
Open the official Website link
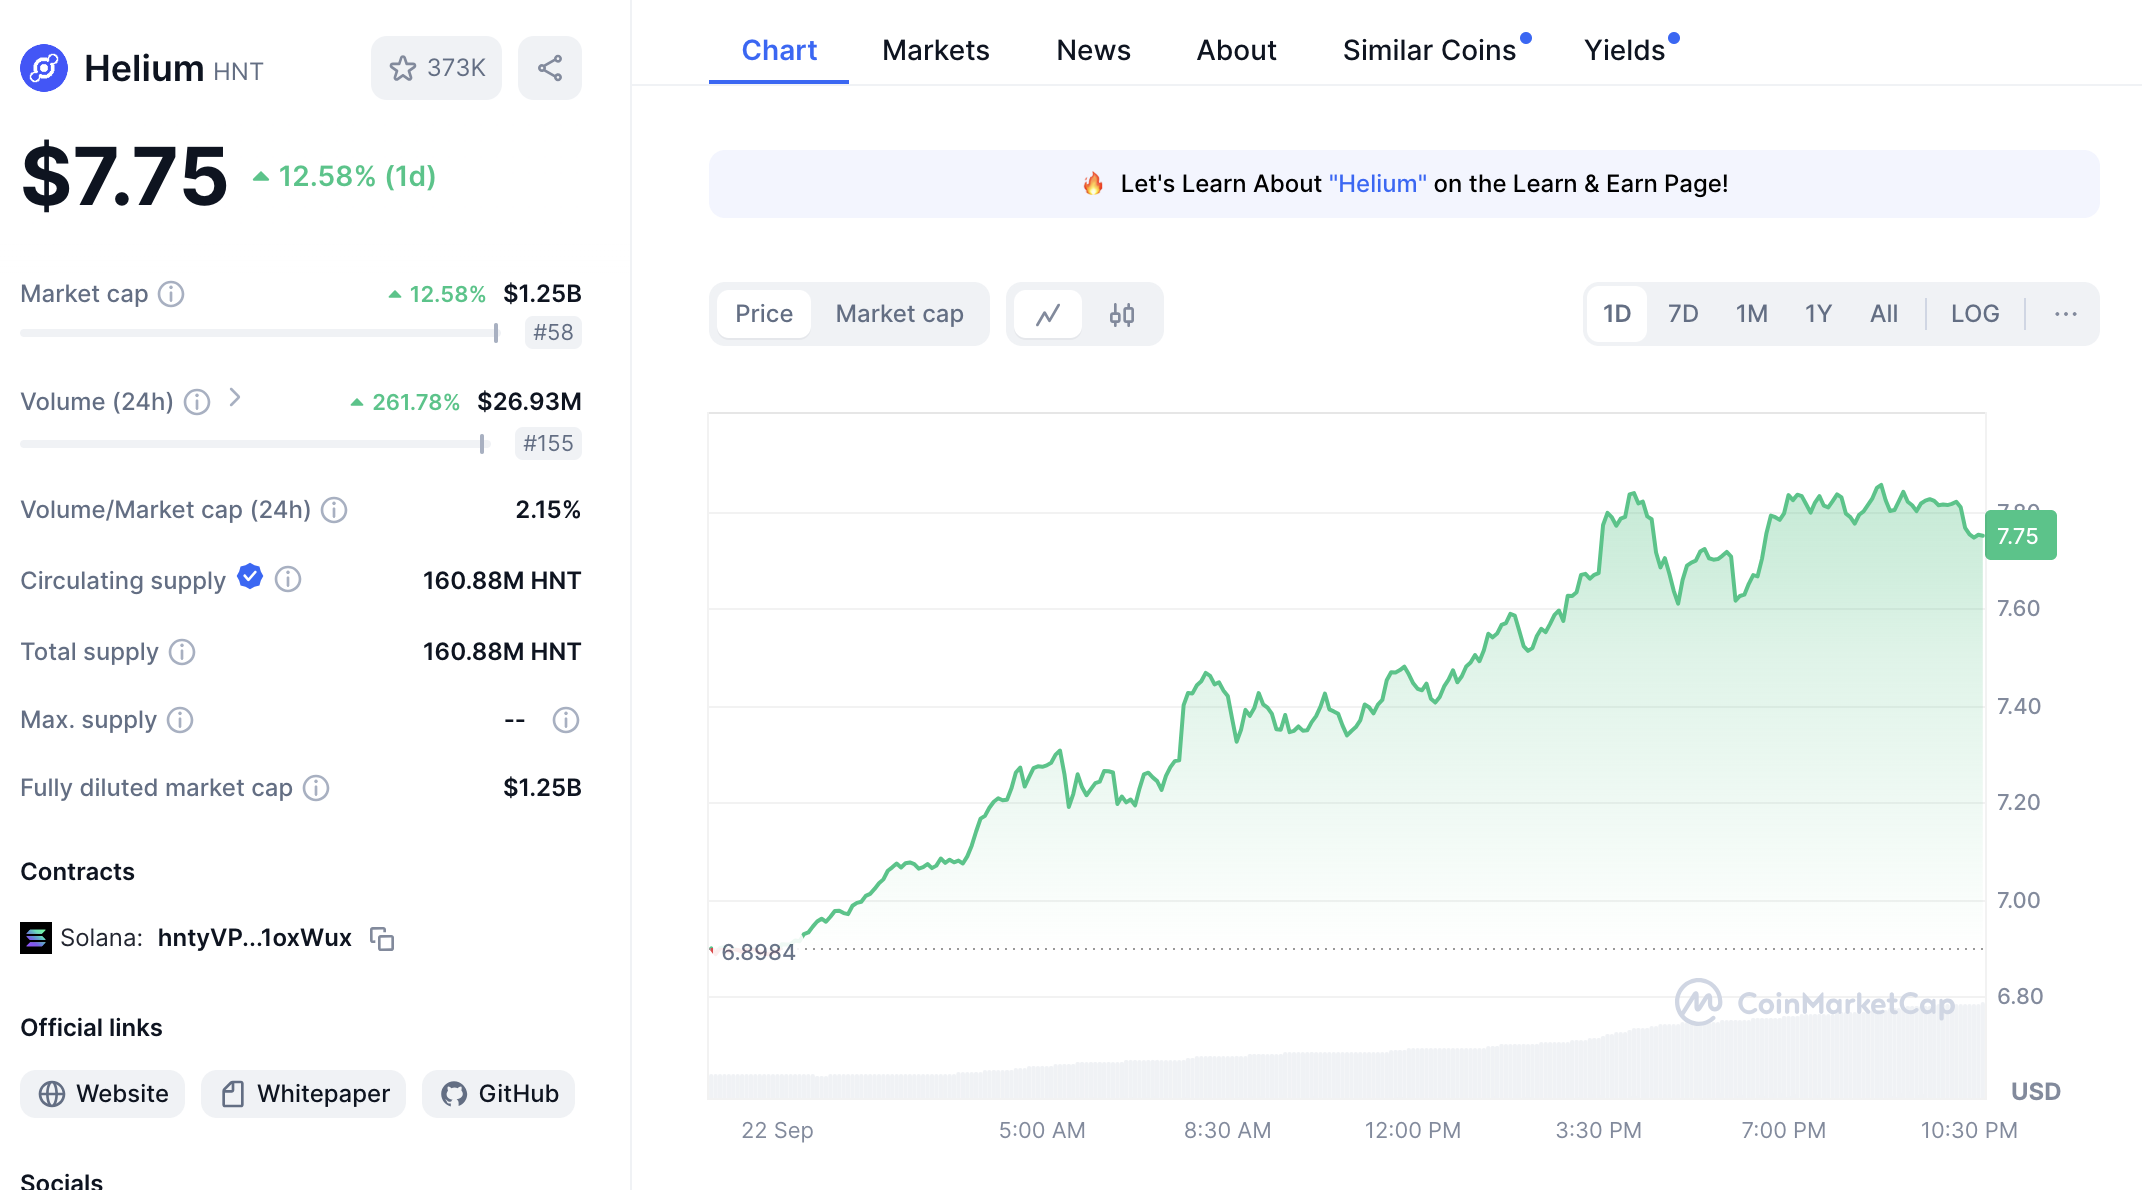pos(102,1094)
